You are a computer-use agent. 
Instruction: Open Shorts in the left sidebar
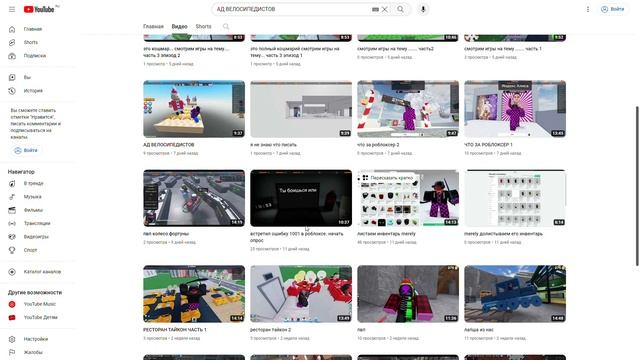coord(31,42)
